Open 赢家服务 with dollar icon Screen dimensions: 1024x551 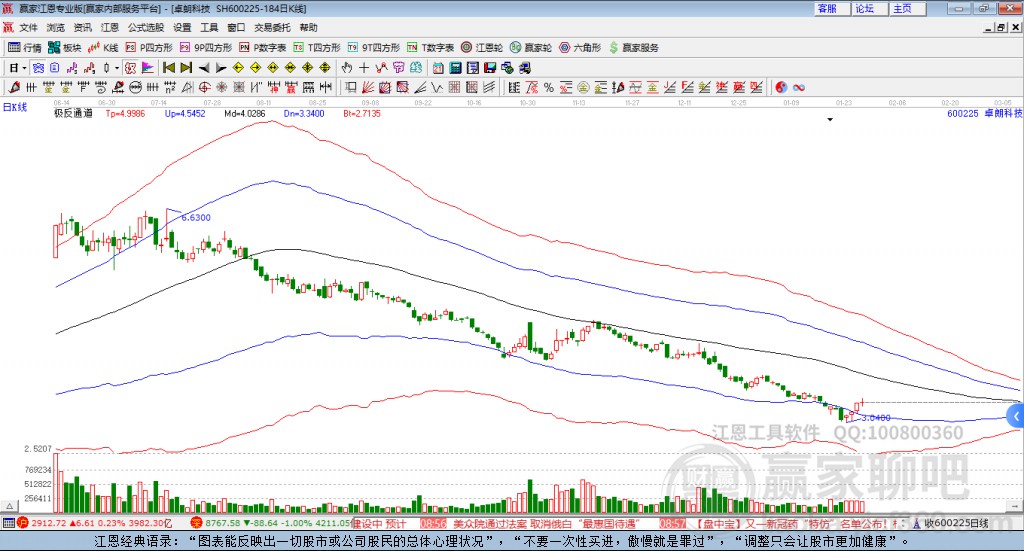(634, 48)
